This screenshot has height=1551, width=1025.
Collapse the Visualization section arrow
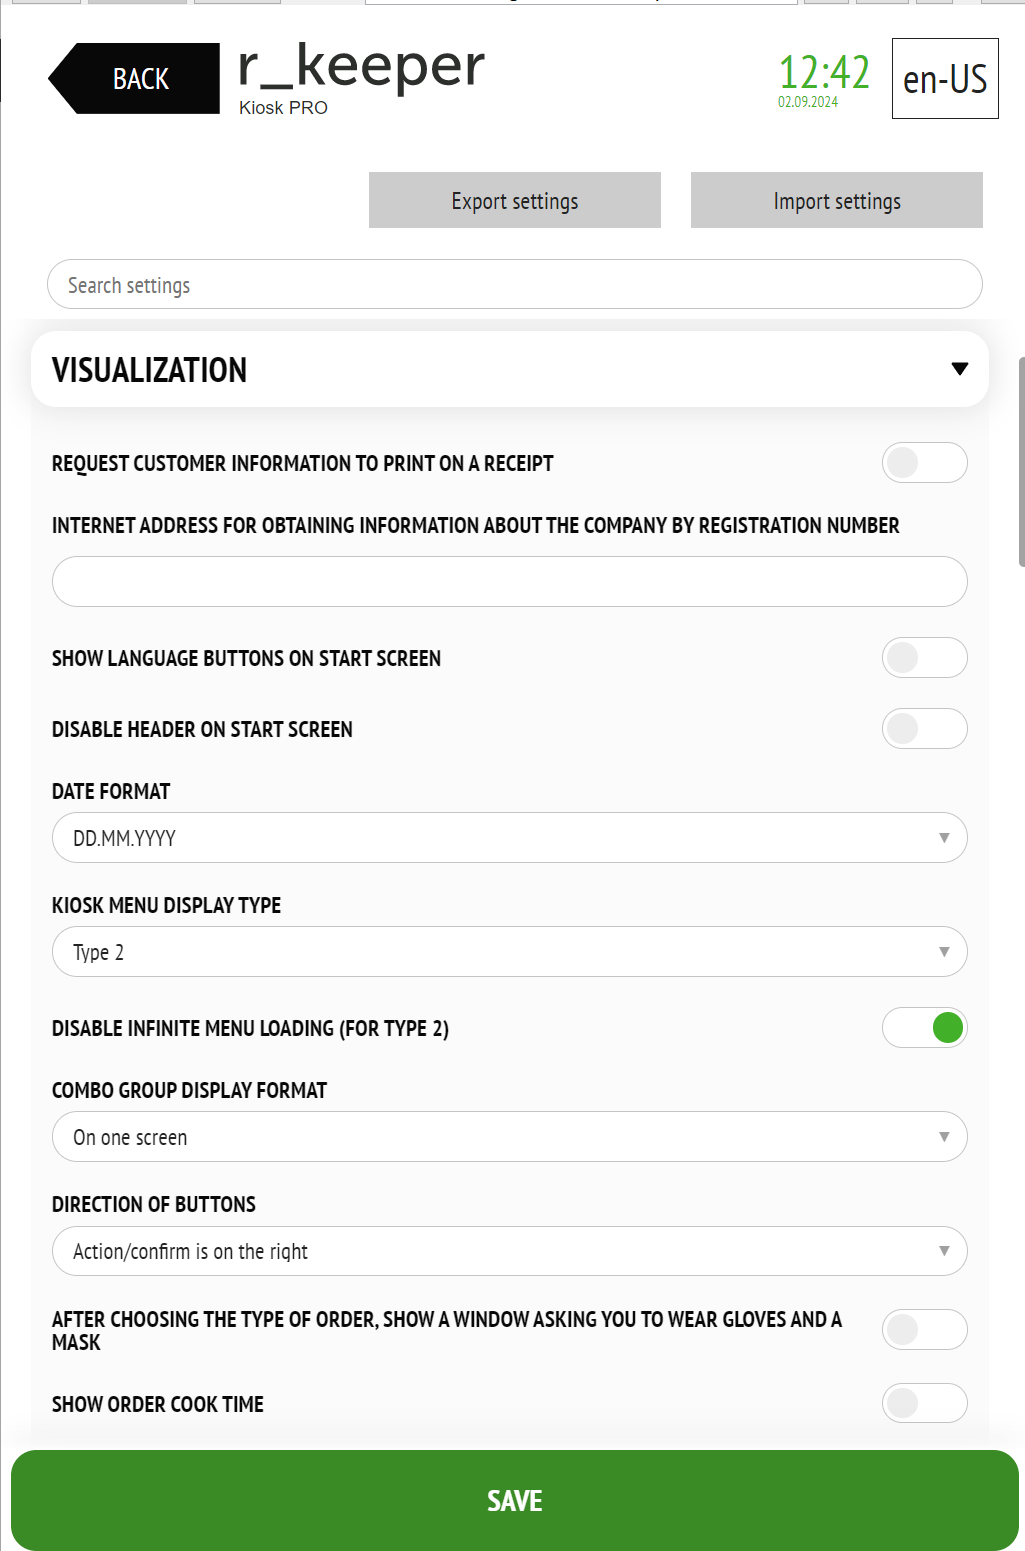pyautogui.click(x=960, y=369)
